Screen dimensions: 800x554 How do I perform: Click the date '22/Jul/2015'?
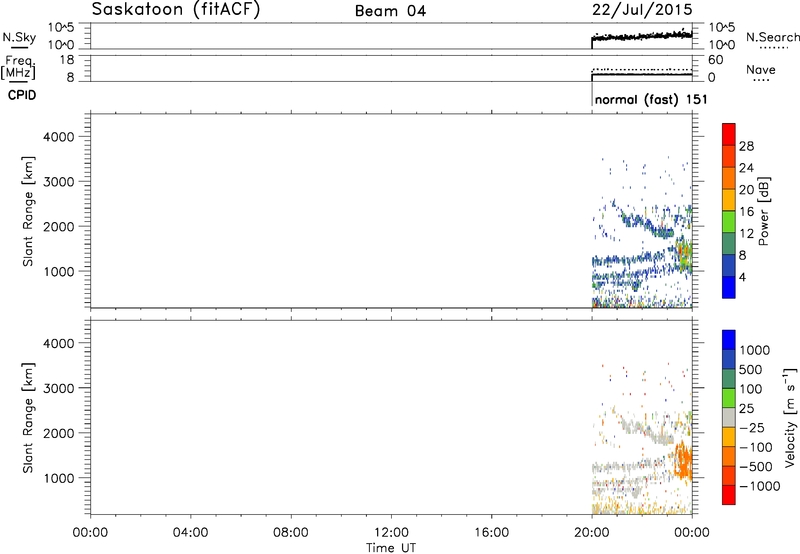[x=642, y=10]
